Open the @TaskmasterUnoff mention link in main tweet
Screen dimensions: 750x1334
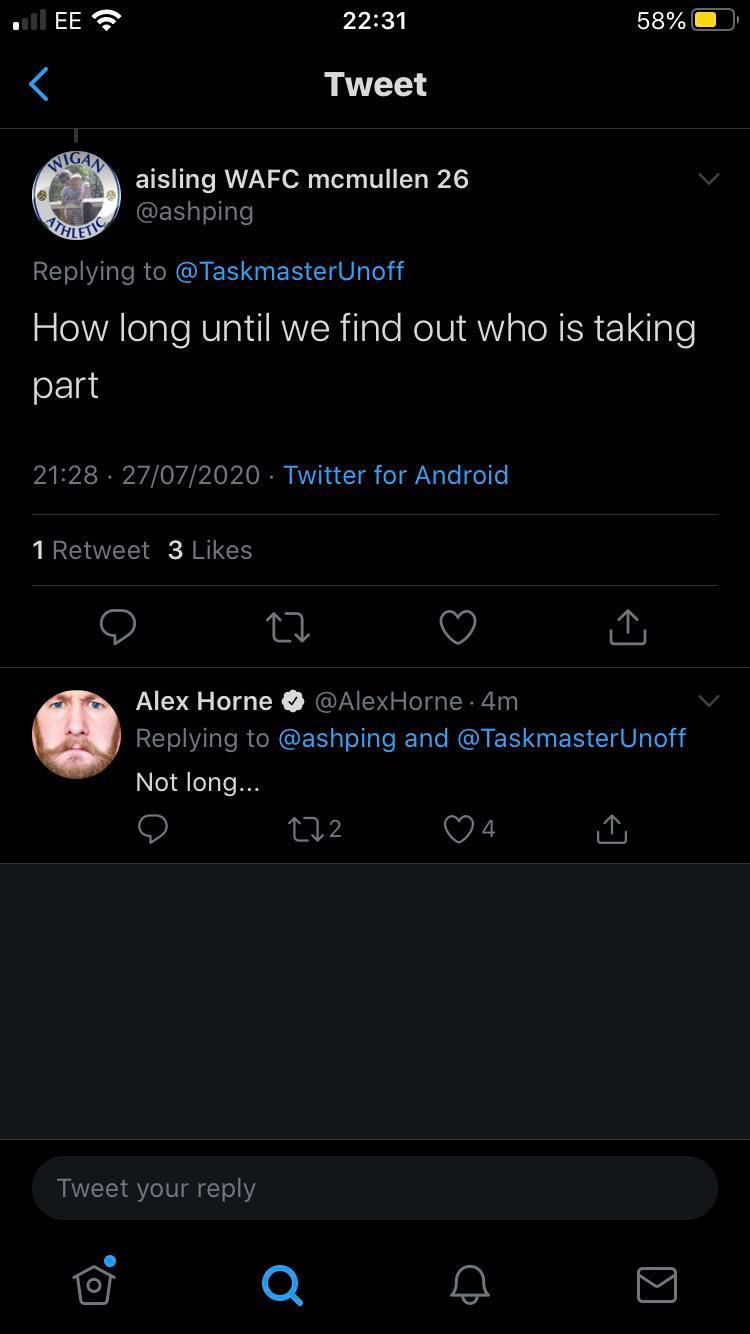tap(289, 271)
